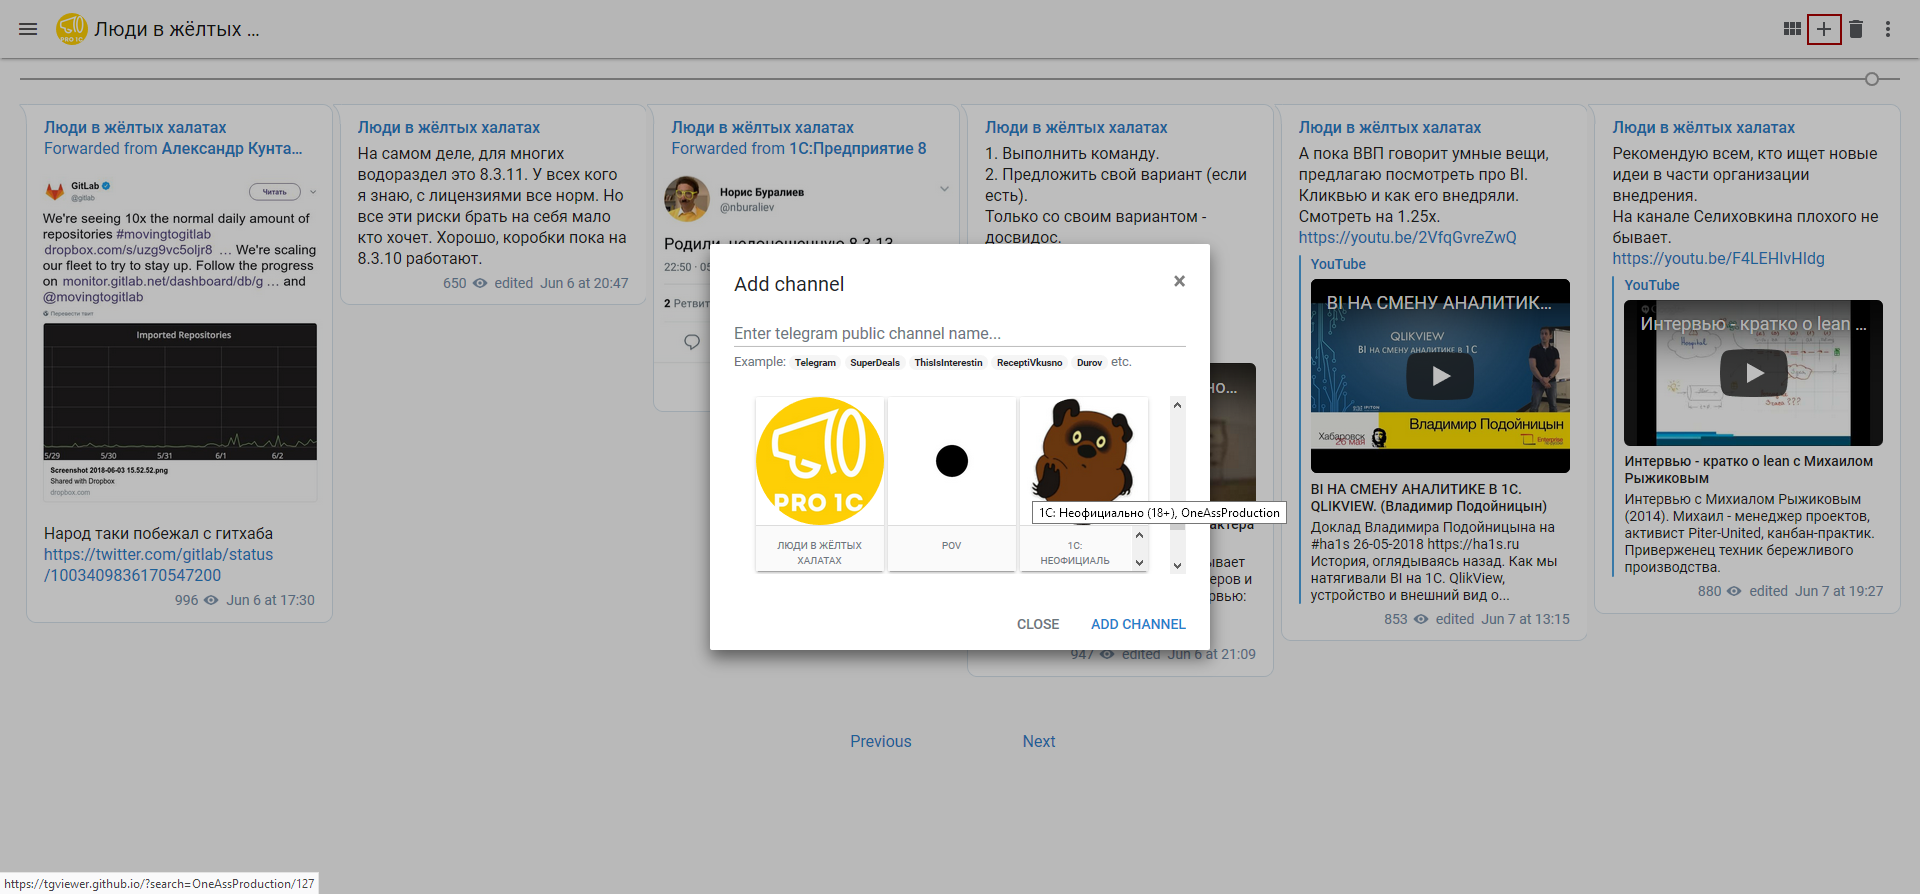Click the 'Jun 6 at 17:30' timestamp

pos(270,600)
